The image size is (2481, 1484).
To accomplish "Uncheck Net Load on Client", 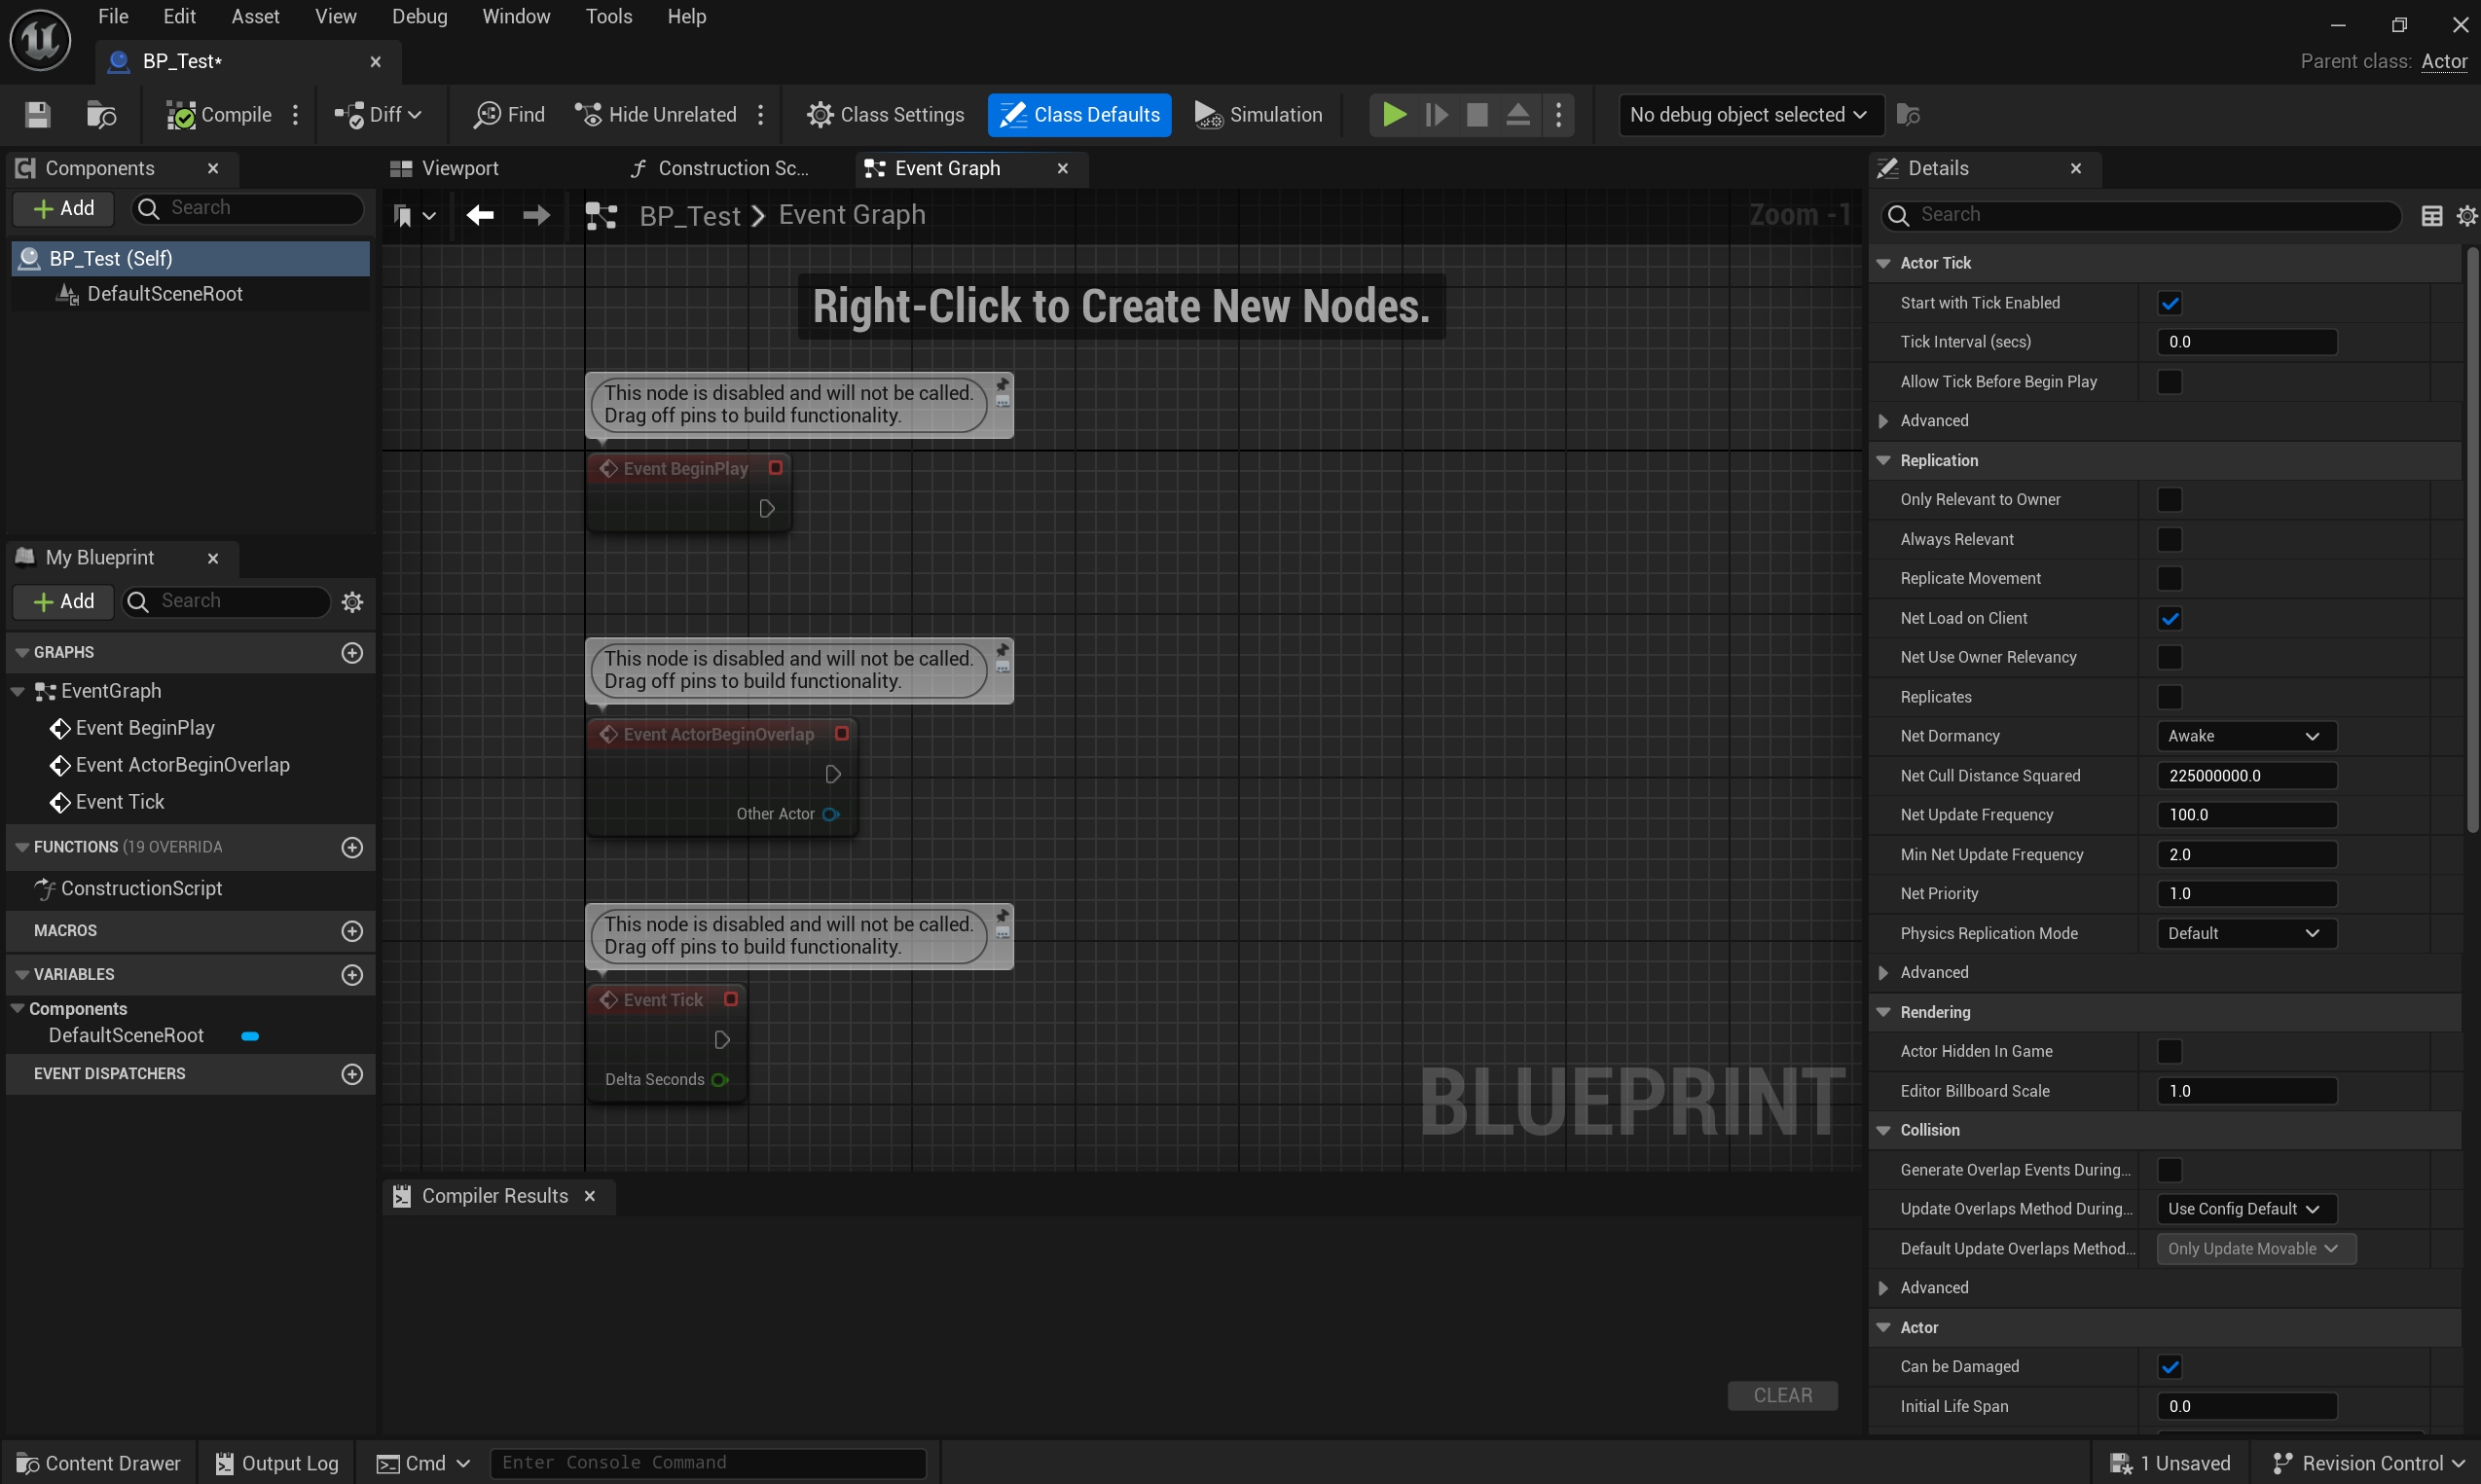I will (x=2170, y=619).
